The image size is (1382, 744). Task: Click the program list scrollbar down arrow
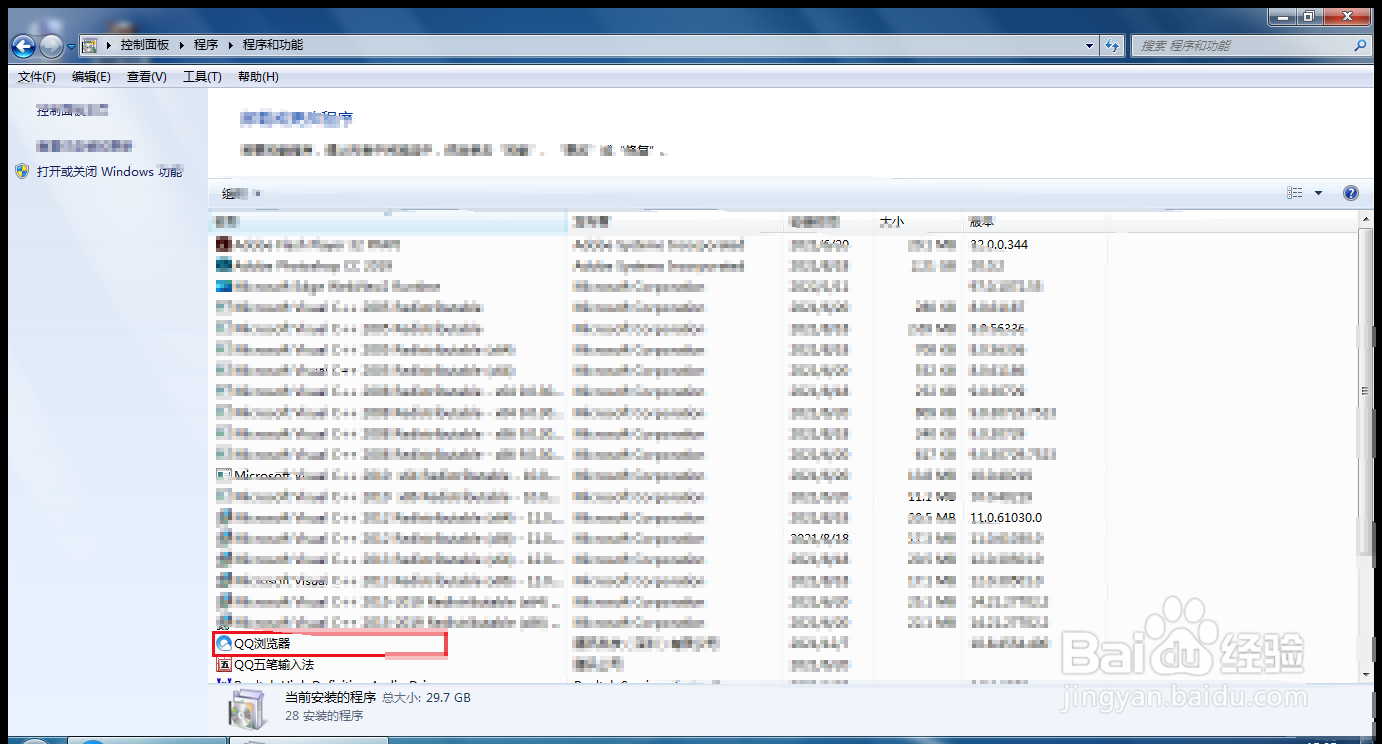point(1366,675)
